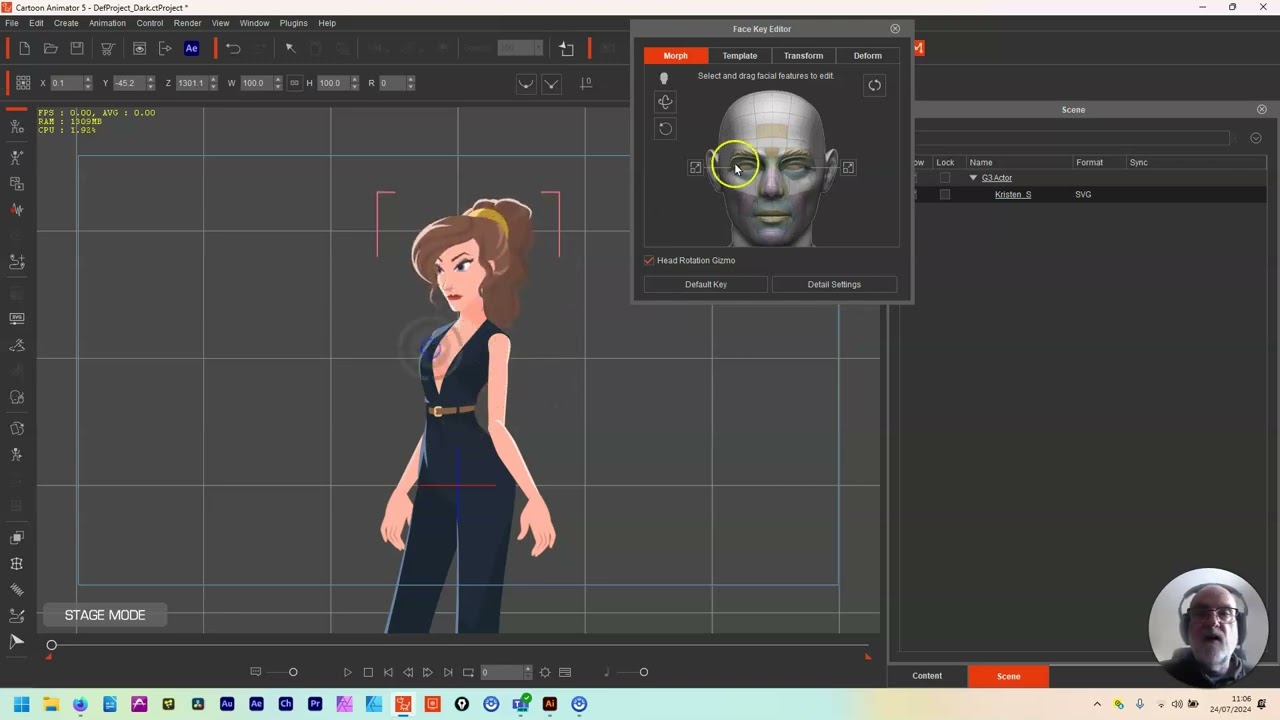Image resolution: width=1280 pixels, height=720 pixels.
Task: Adjust the music note volume slider
Action: [643, 672]
